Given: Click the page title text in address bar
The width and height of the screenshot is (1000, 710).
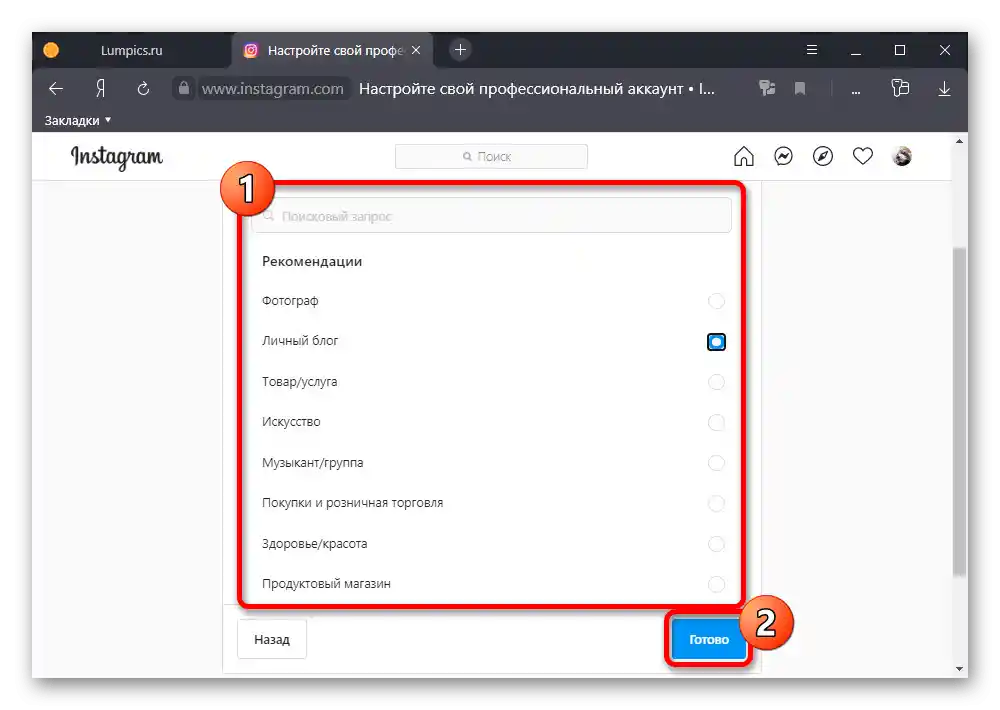Looking at the screenshot, I should coord(536,89).
